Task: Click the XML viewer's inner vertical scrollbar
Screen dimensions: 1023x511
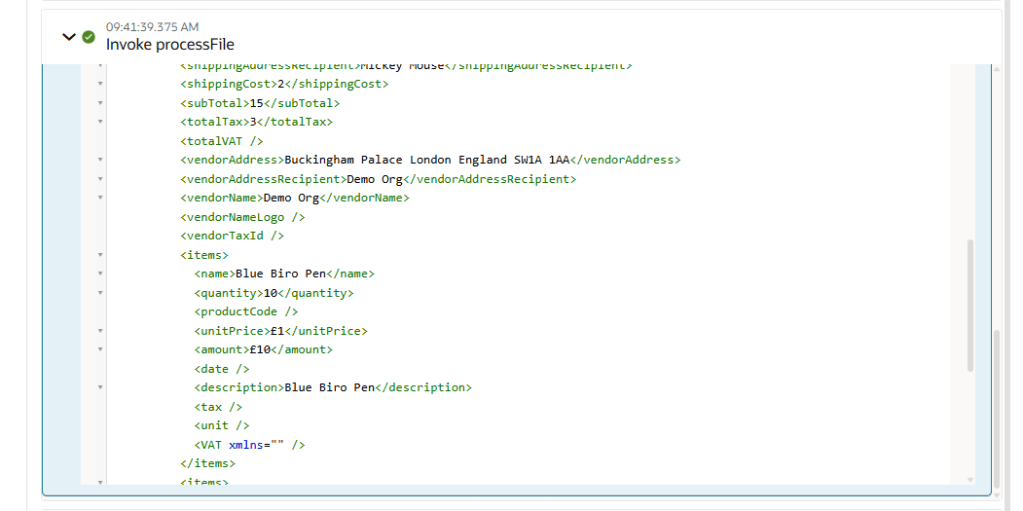Action: click(969, 305)
